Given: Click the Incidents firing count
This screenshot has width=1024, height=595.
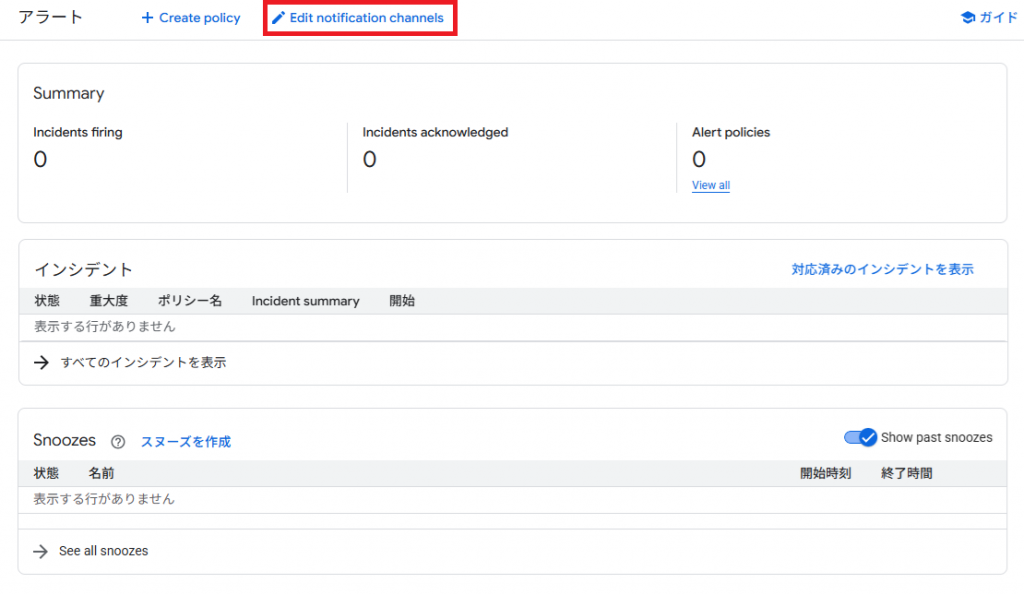Looking at the screenshot, I should coord(40,159).
